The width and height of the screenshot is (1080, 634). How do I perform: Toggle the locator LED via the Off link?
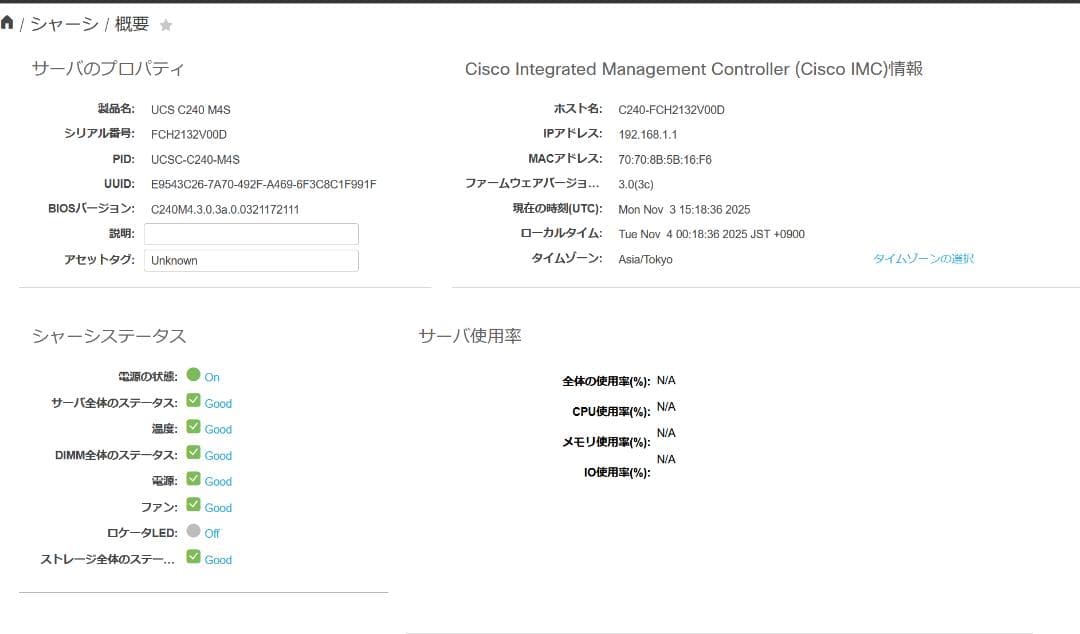(213, 533)
